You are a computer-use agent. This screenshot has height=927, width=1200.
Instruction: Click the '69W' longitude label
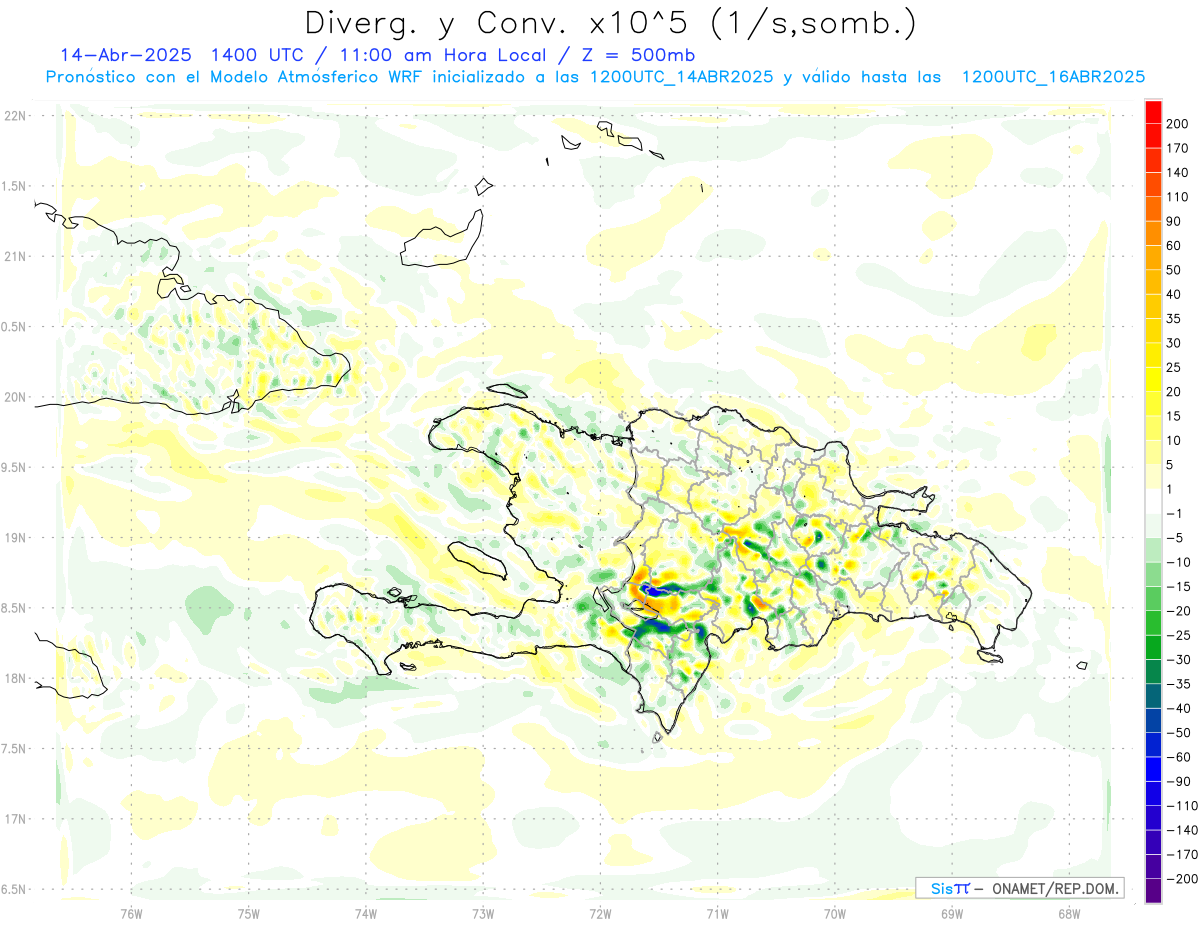951,913
